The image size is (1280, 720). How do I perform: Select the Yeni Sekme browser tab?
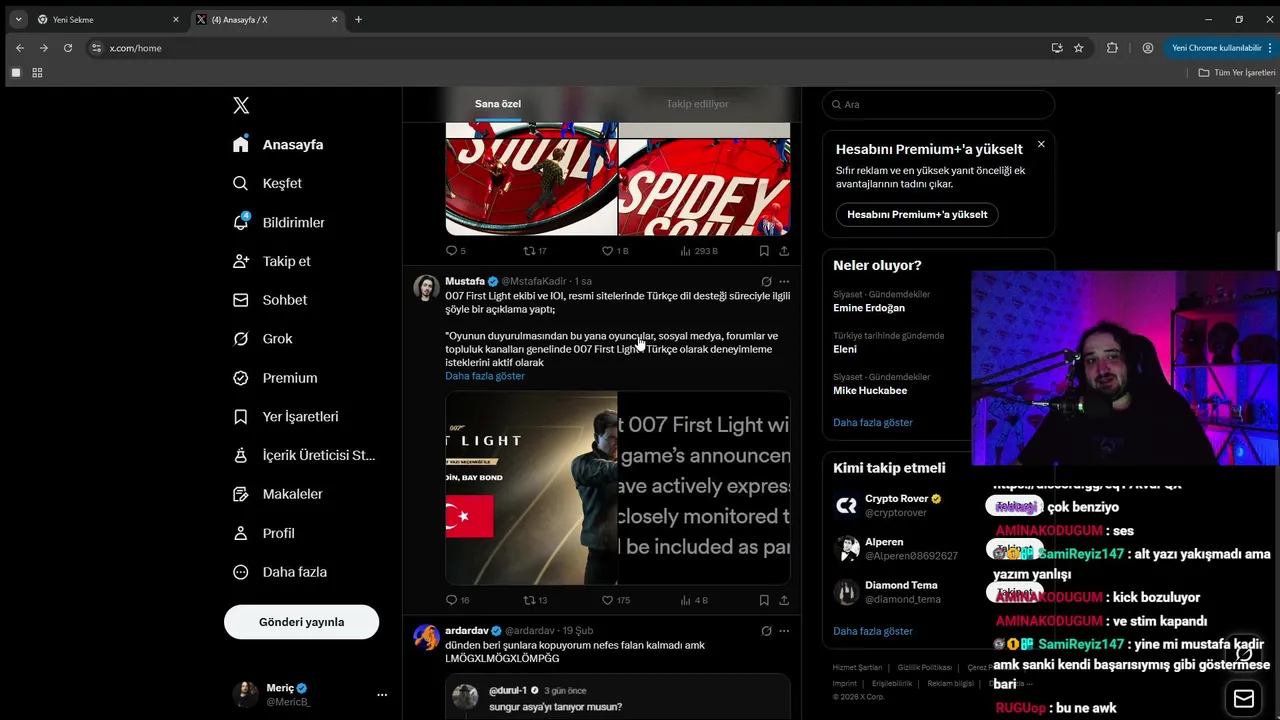(109, 19)
